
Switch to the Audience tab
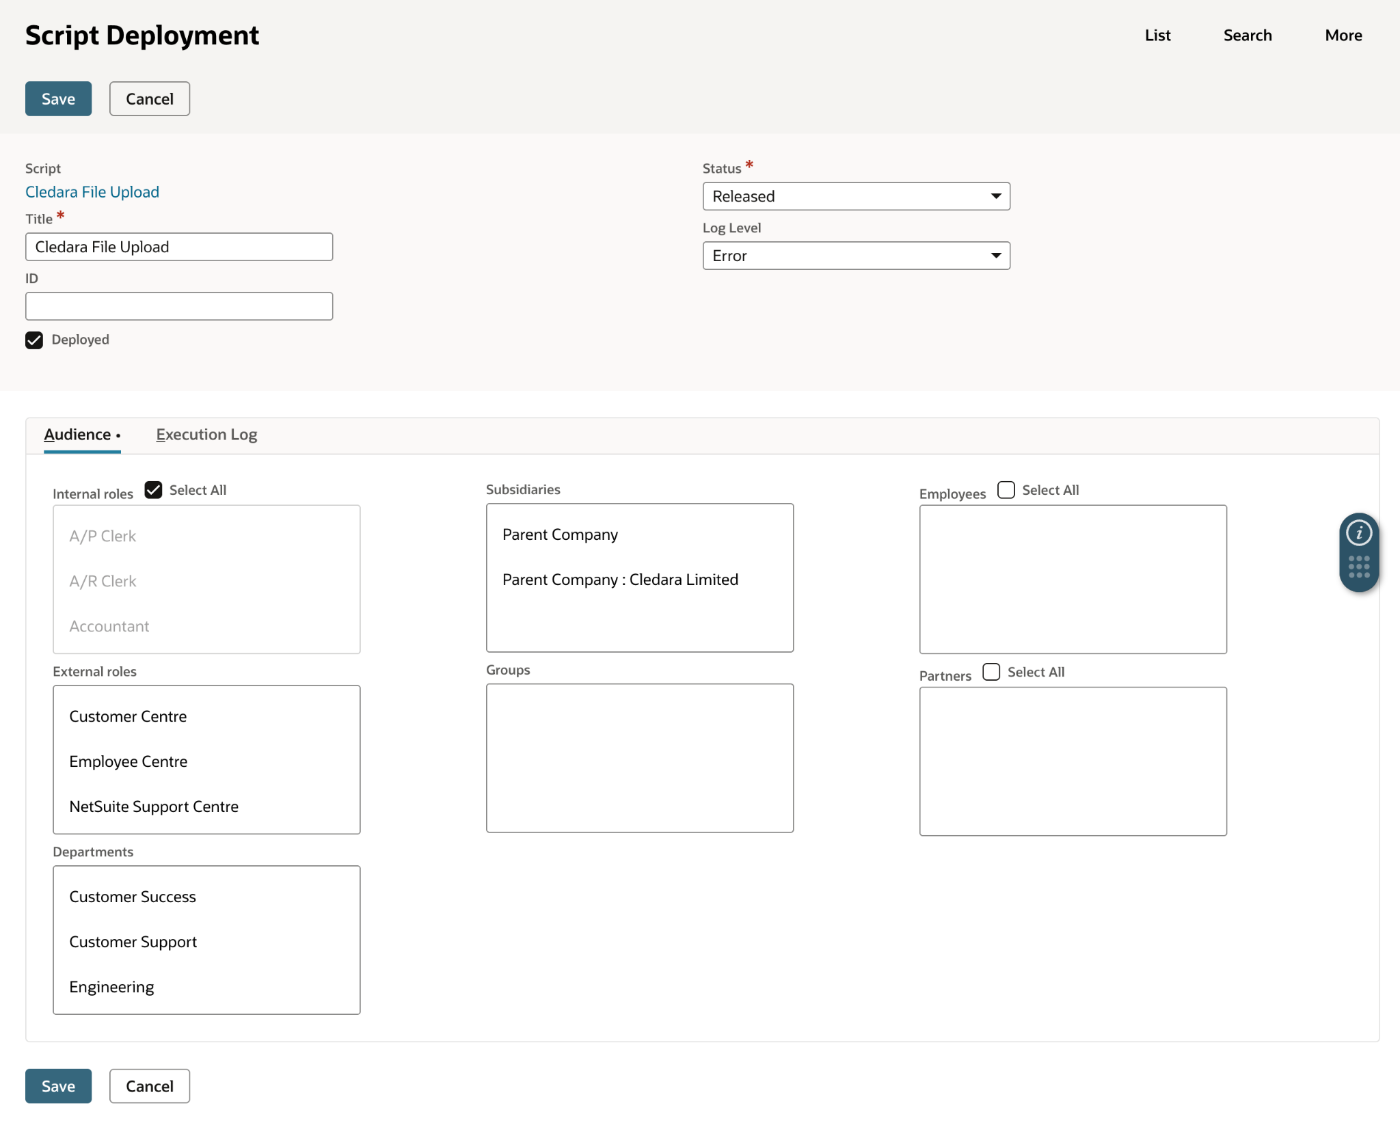coord(82,435)
